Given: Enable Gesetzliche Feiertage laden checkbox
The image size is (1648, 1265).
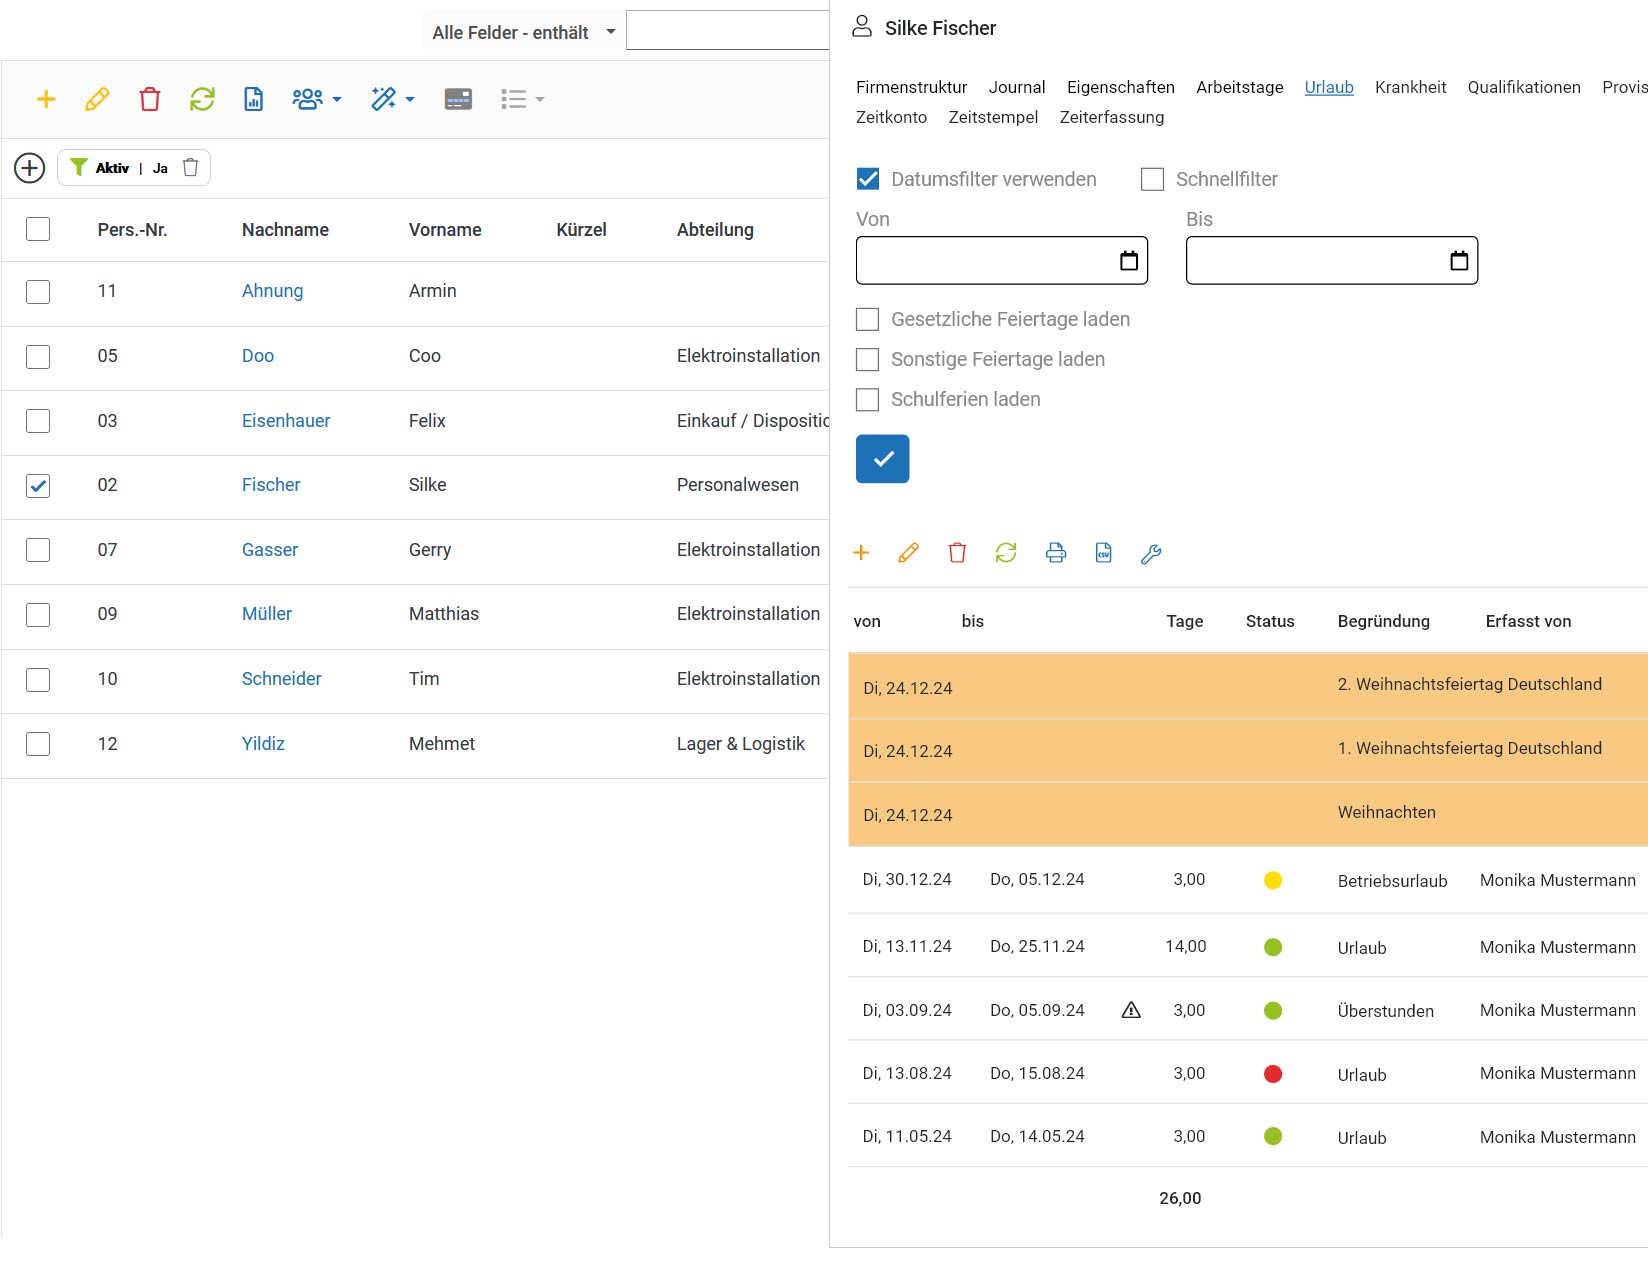Looking at the screenshot, I should pos(868,319).
